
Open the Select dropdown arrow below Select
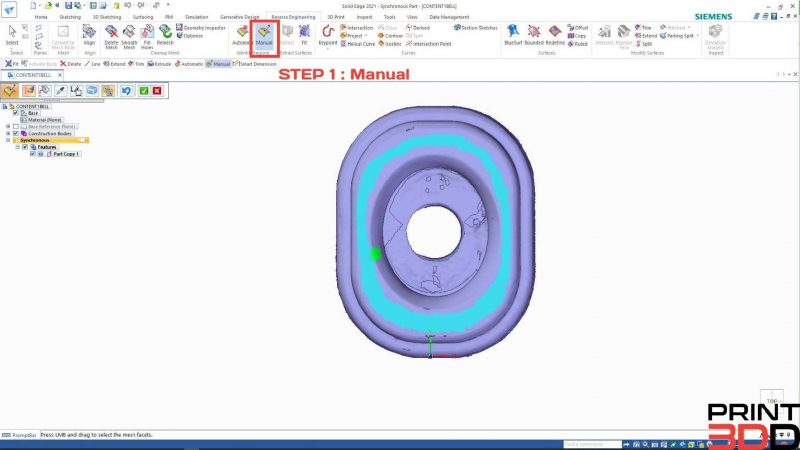click(12, 49)
